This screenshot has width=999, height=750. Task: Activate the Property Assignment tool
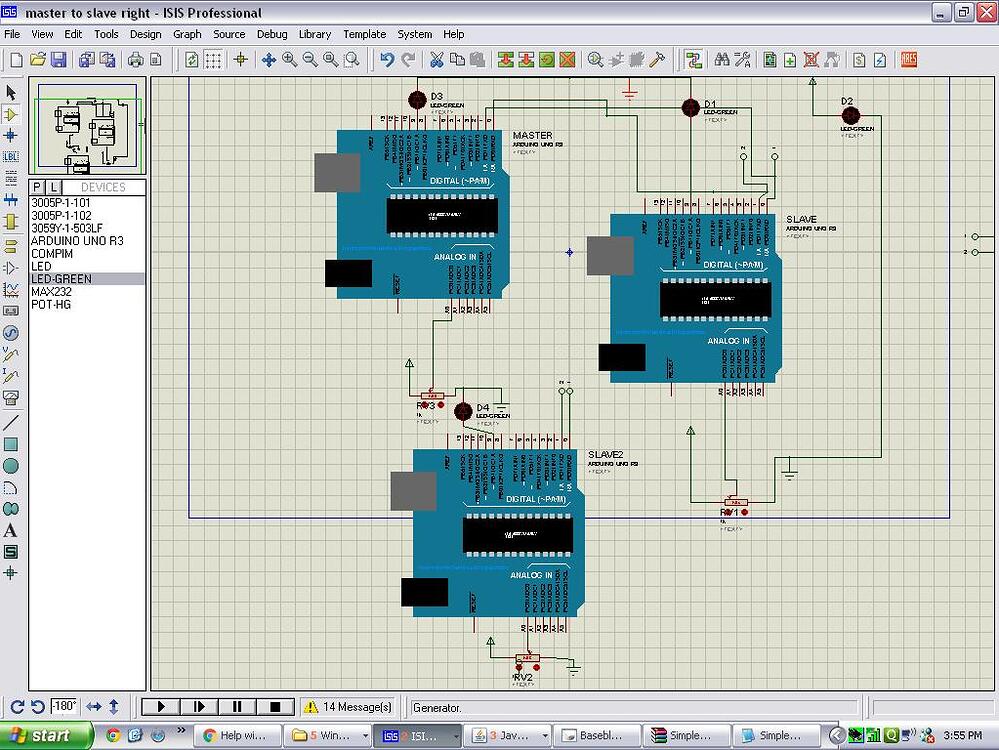[742, 60]
